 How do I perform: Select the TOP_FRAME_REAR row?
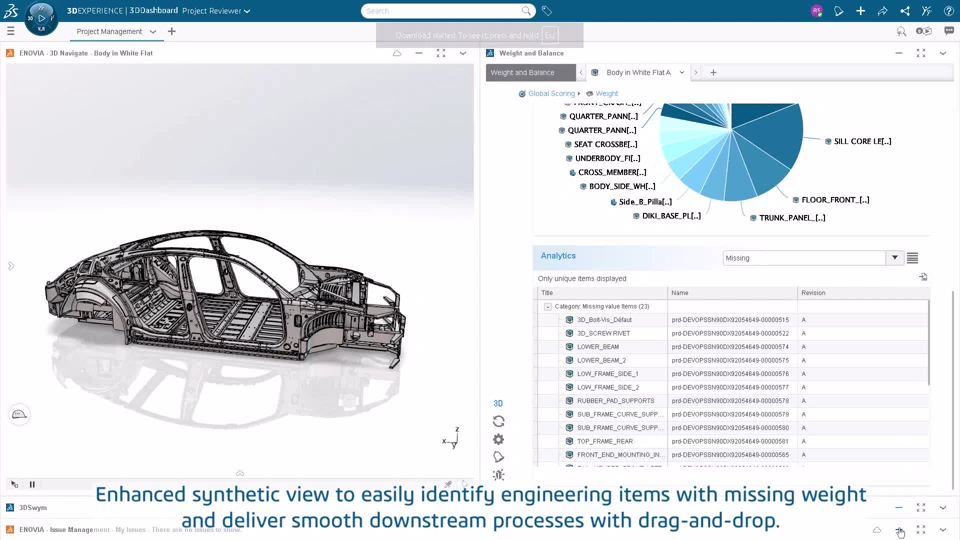pyautogui.click(x=733, y=441)
